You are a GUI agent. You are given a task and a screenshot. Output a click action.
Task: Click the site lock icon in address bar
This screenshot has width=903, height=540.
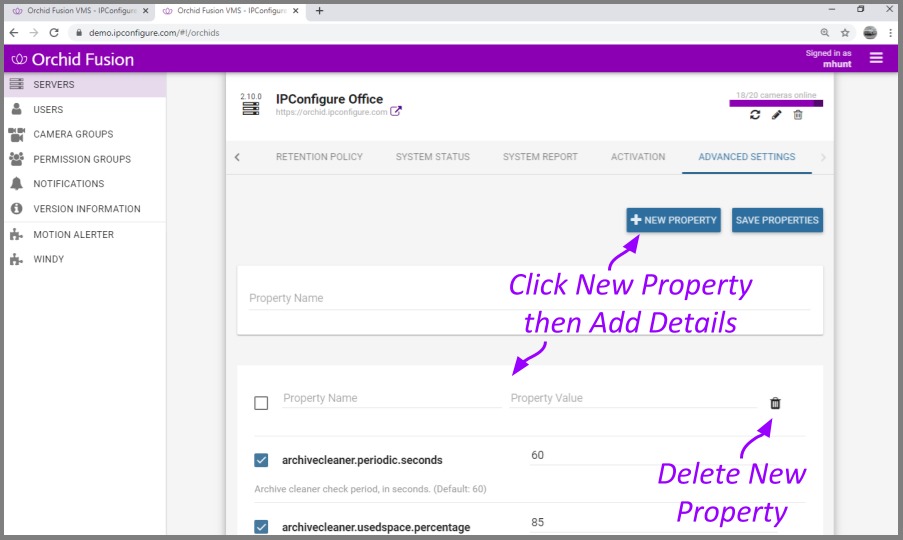click(79, 33)
